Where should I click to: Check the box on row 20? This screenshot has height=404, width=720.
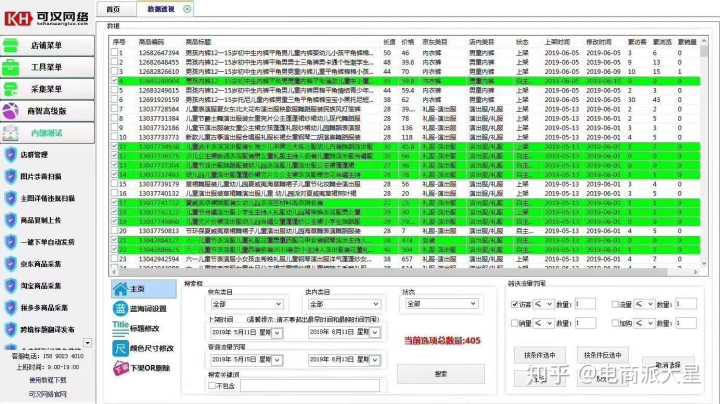pyautogui.click(x=114, y=231)
